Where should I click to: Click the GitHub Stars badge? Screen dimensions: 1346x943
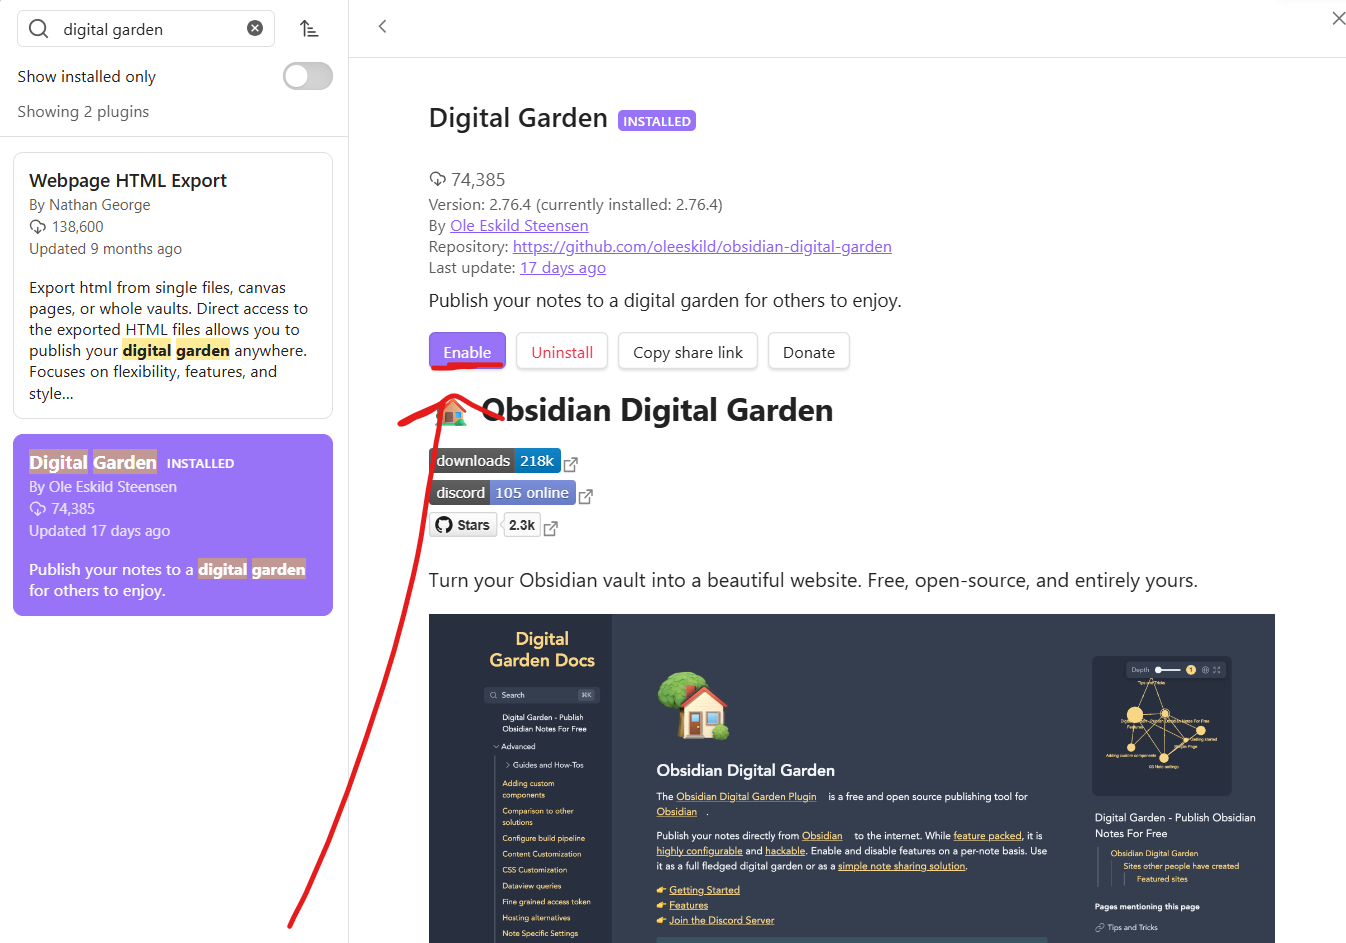pyautogui.click(x=463, y=525)
